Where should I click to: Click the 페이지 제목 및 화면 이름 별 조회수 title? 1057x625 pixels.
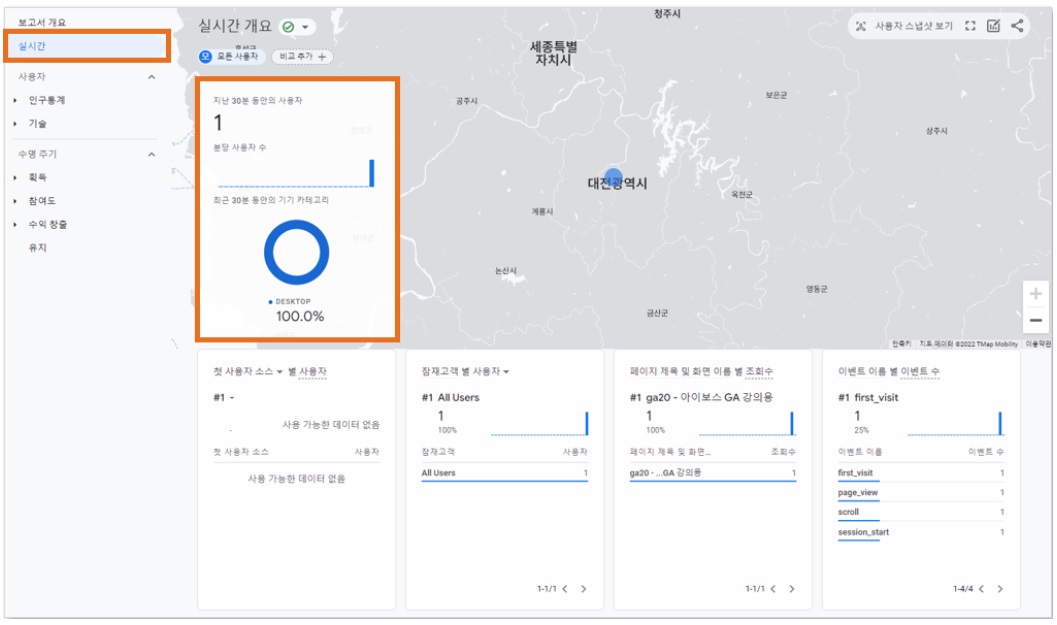coord(701,371)
